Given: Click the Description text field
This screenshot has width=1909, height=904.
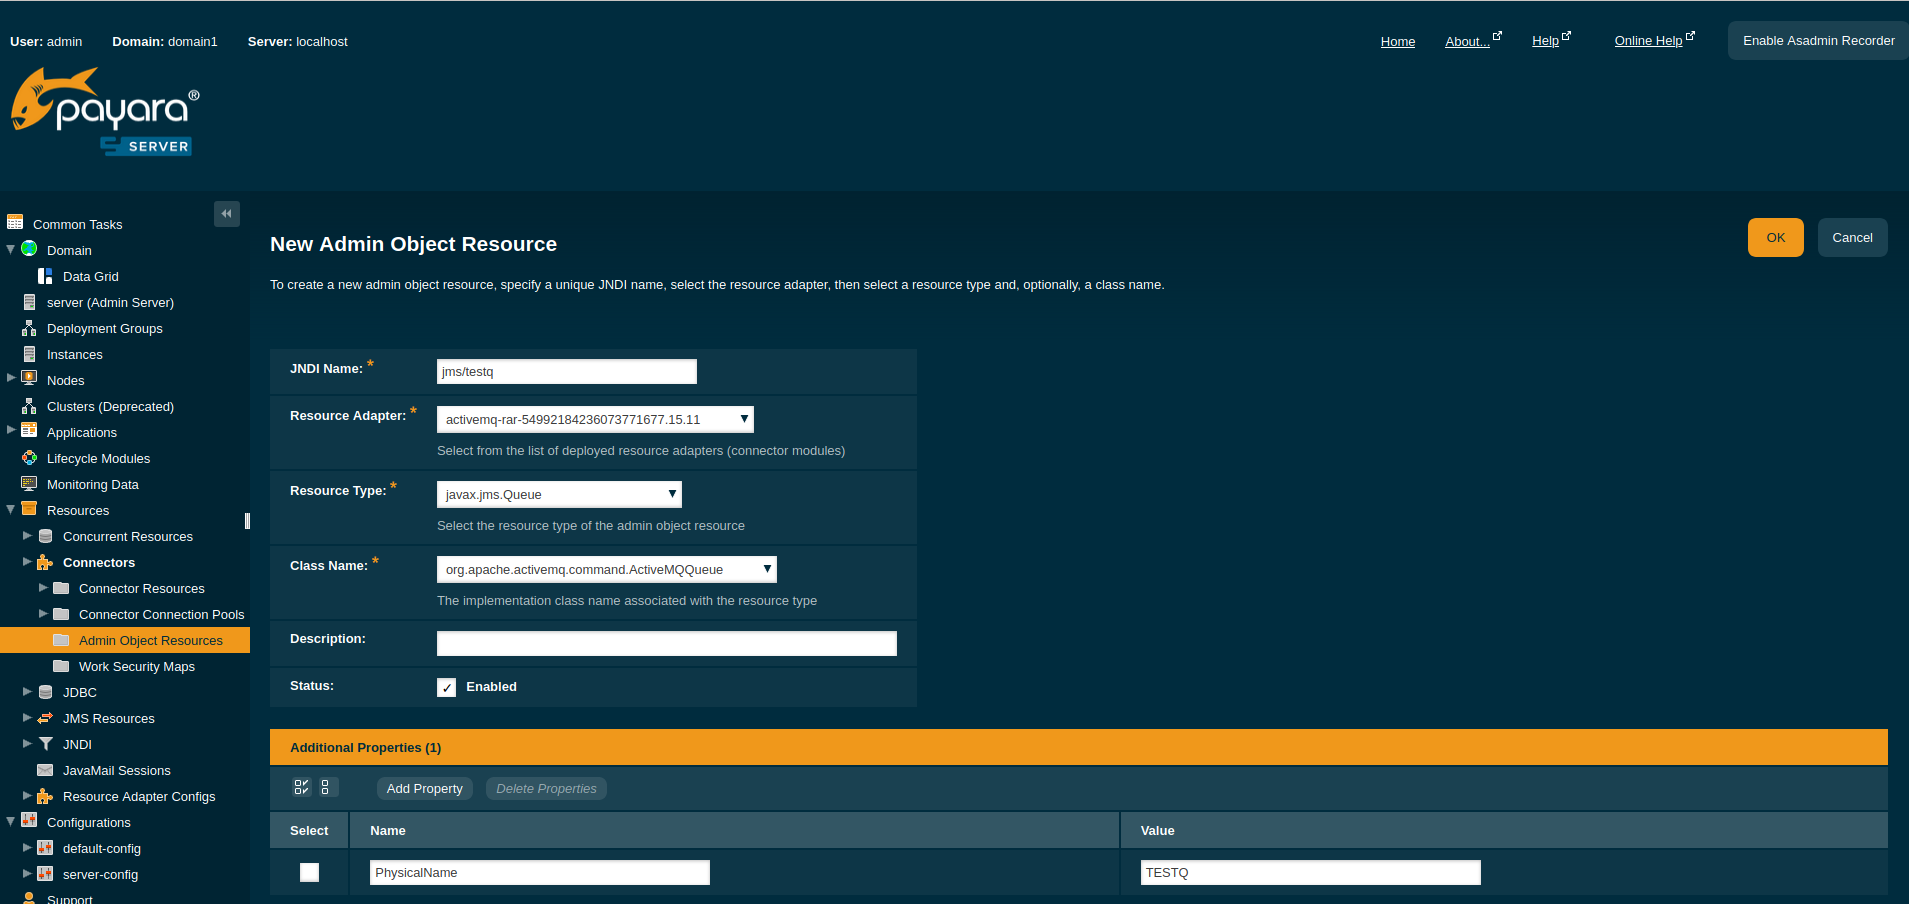Looking at the screenshot, I should (666, 643).
